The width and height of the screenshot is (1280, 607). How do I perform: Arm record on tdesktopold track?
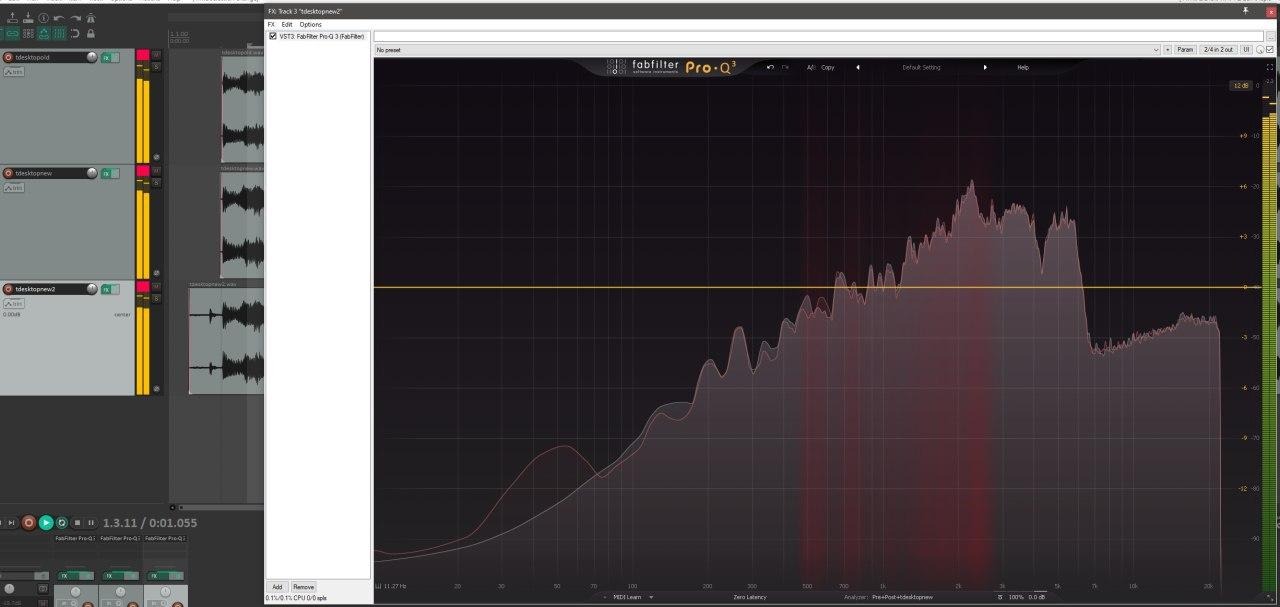click(x=8, y=58)
